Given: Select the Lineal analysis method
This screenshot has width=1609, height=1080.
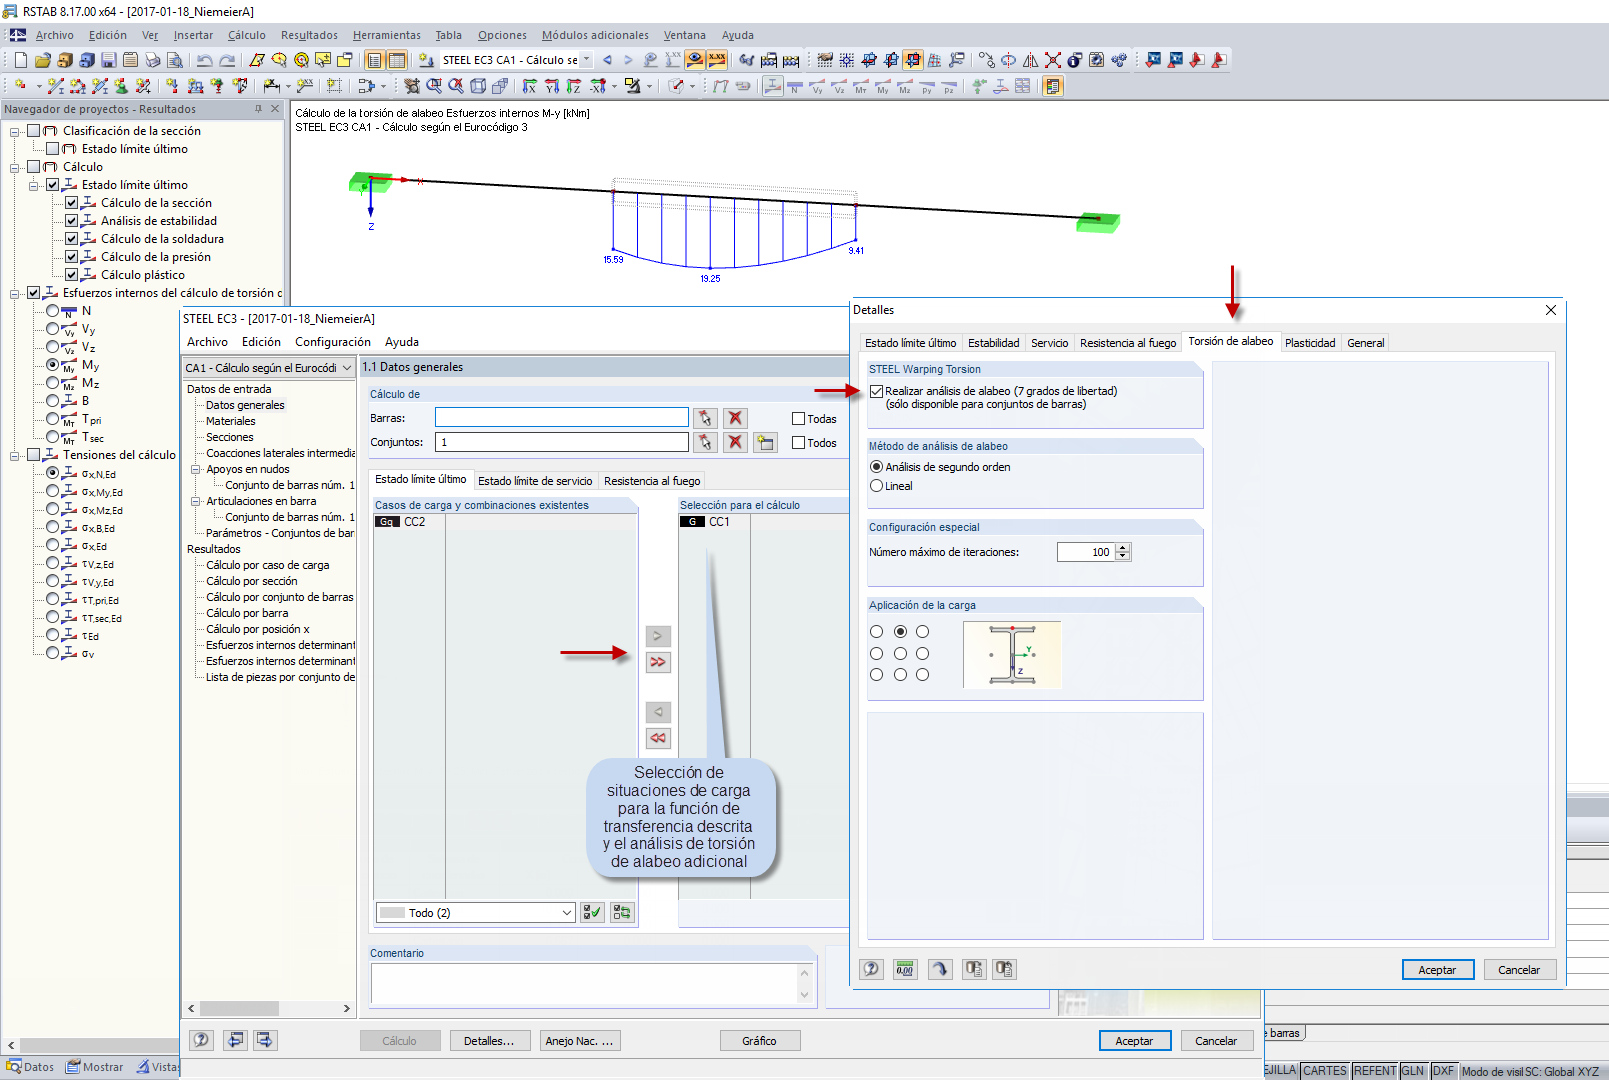Looking at the screenshot, I should (x=877, y=486).
